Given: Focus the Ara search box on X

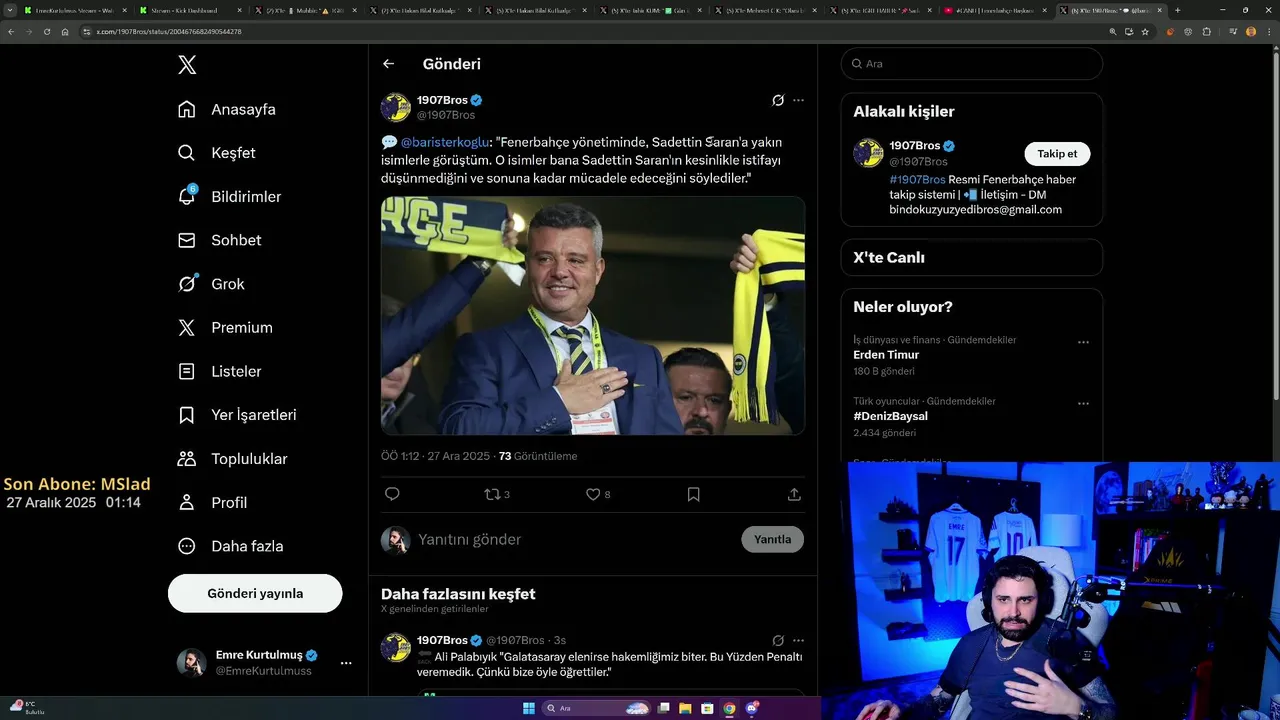Looking at the screenshot, I should (971, 63).
